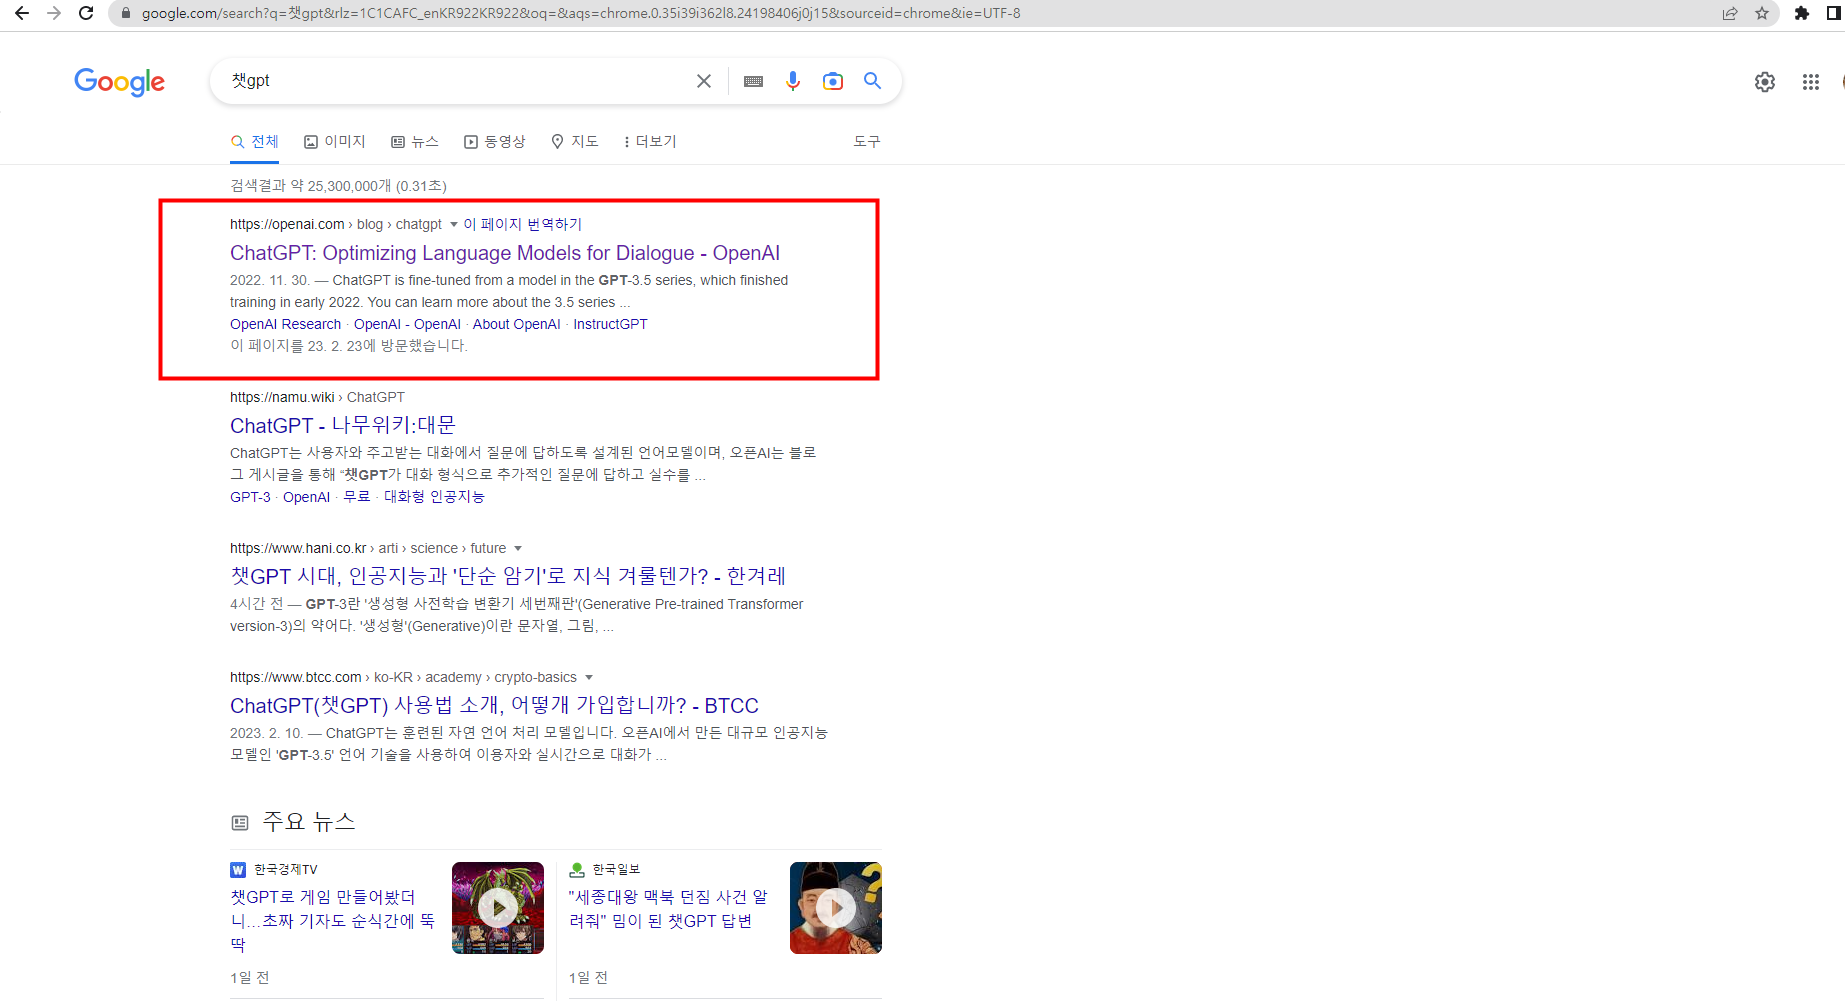Image resolution: width=1845 pixels, height=1001 pixels.
Task: Click the browser address bar URL
Action: click(580, 13)
